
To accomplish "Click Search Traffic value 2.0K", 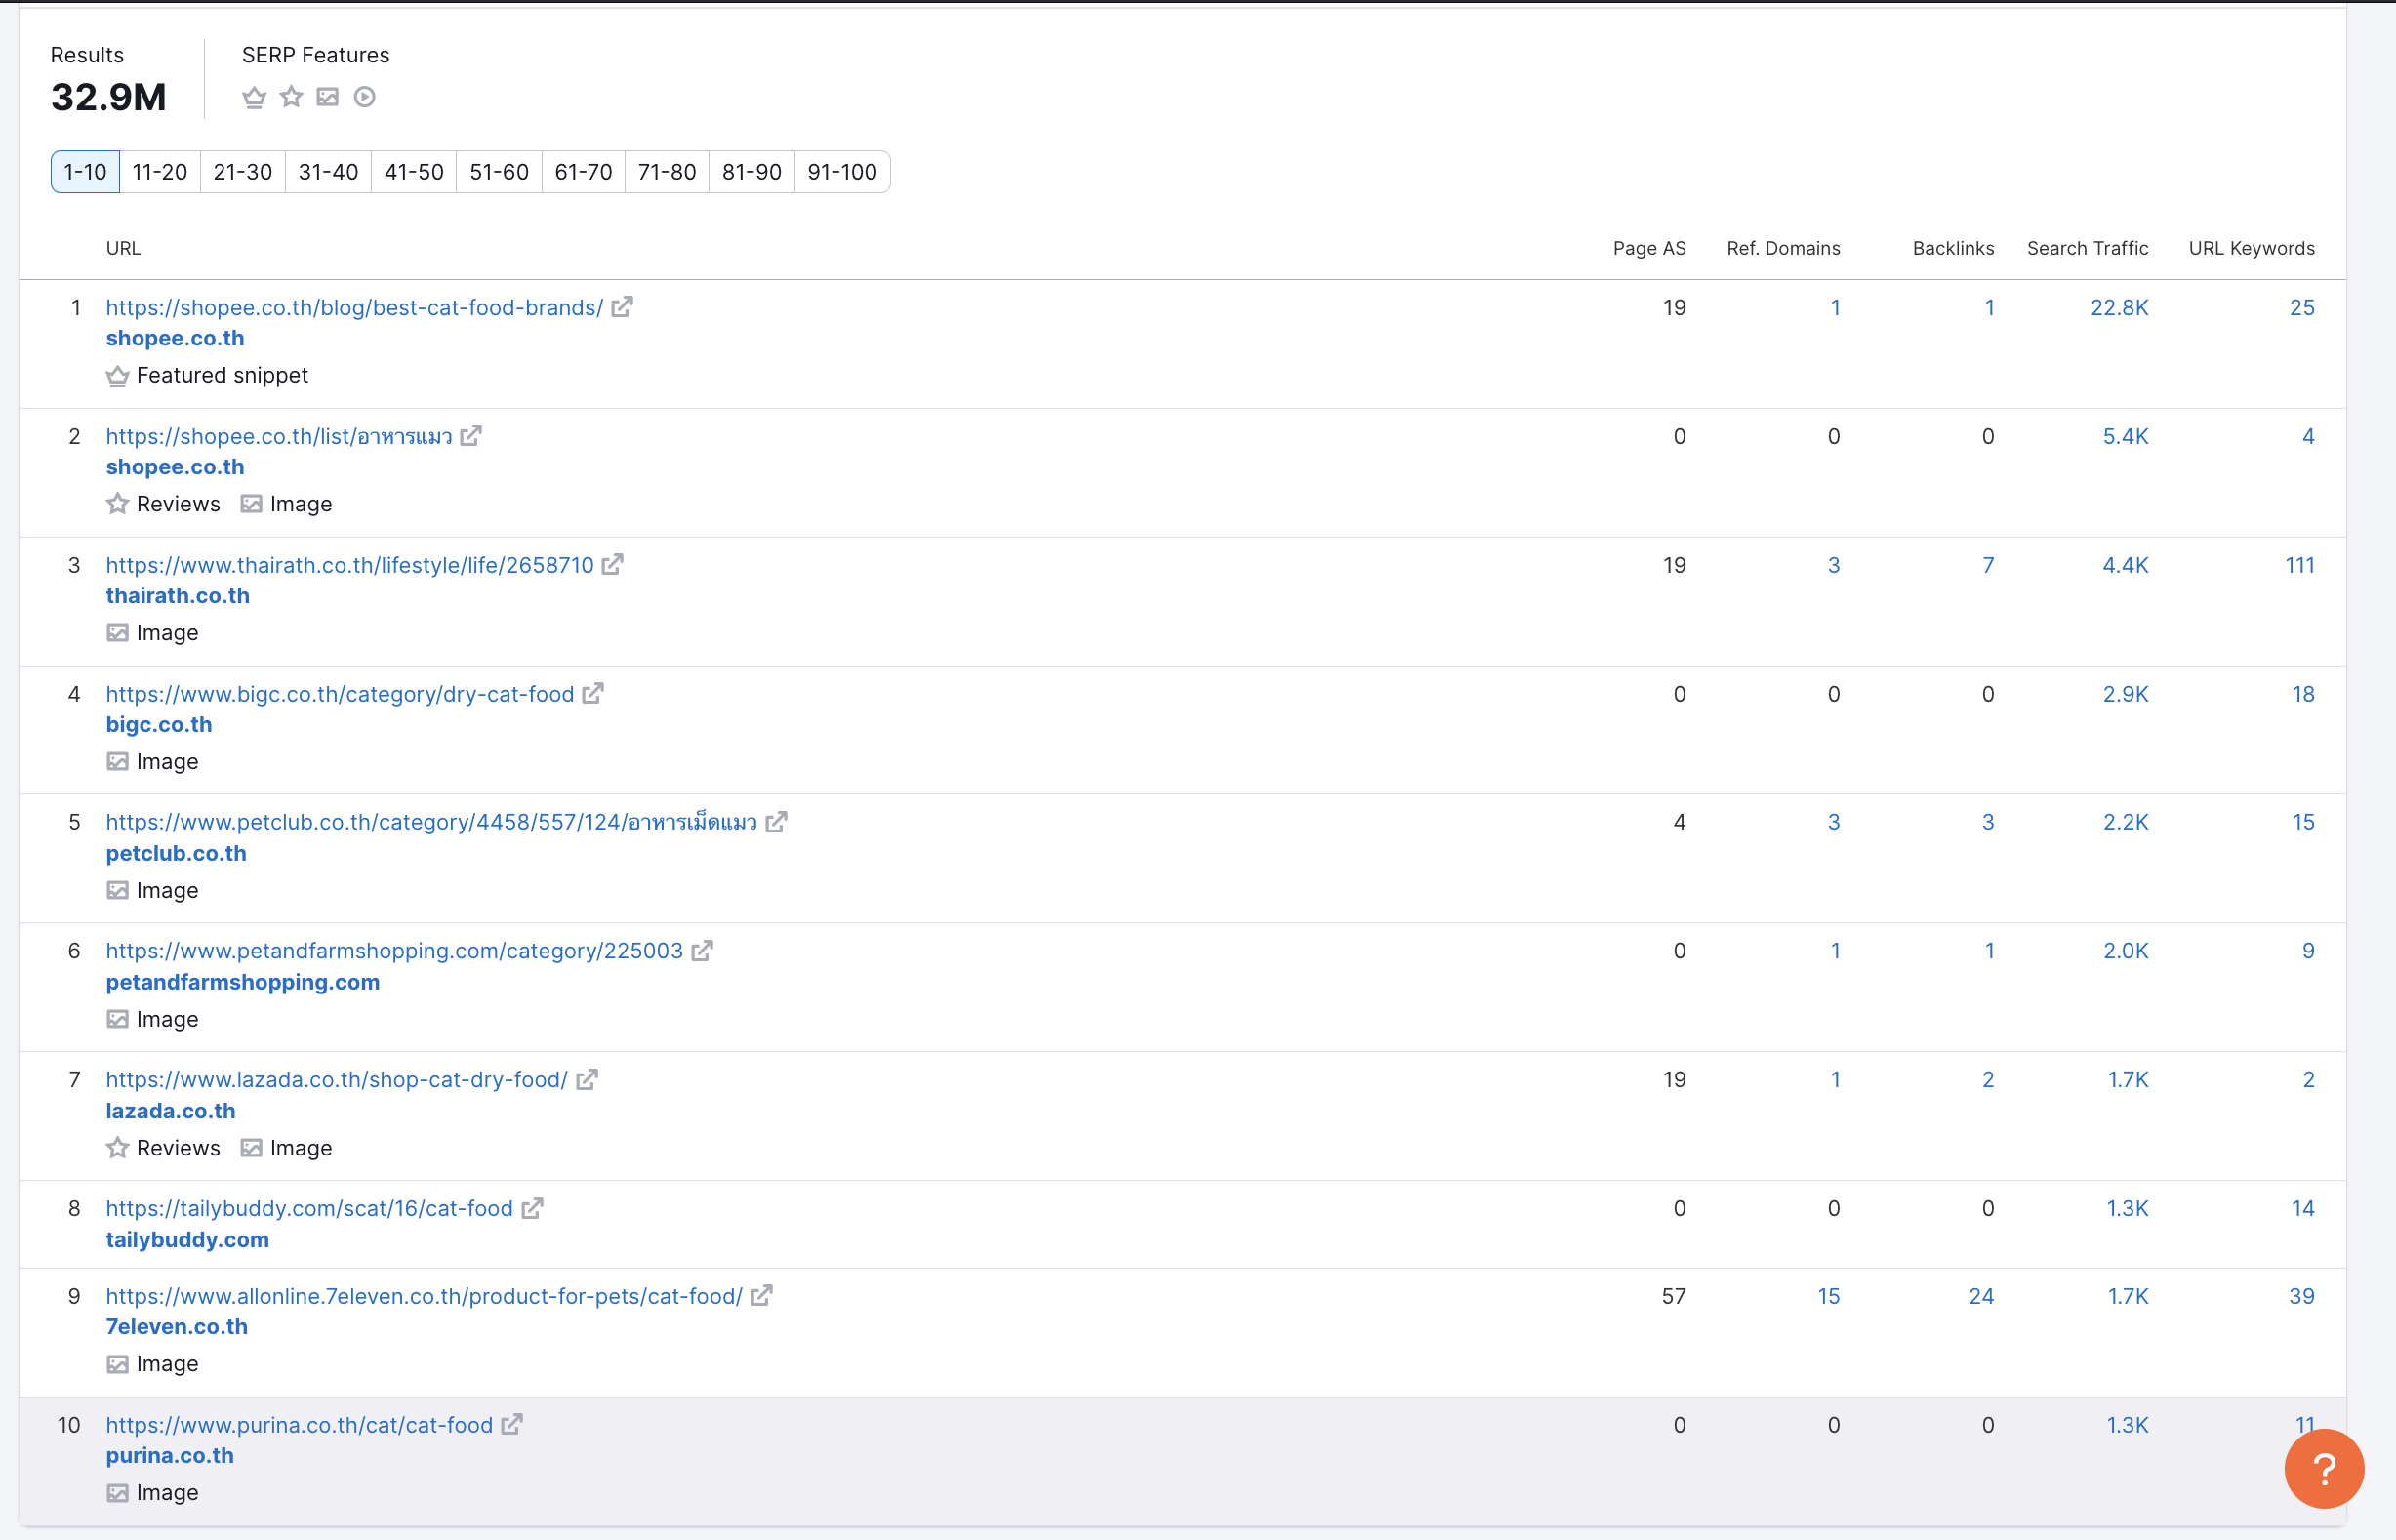I will tap(2126, 951).
